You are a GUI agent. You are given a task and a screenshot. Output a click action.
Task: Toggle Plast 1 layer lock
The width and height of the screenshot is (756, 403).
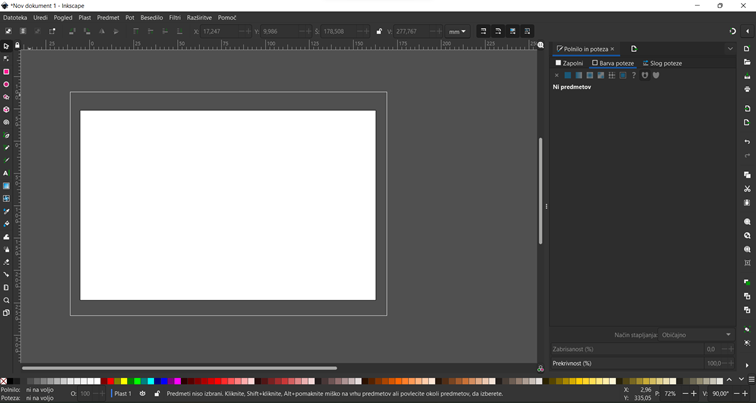pyautogui.click(x=157, y=393)
